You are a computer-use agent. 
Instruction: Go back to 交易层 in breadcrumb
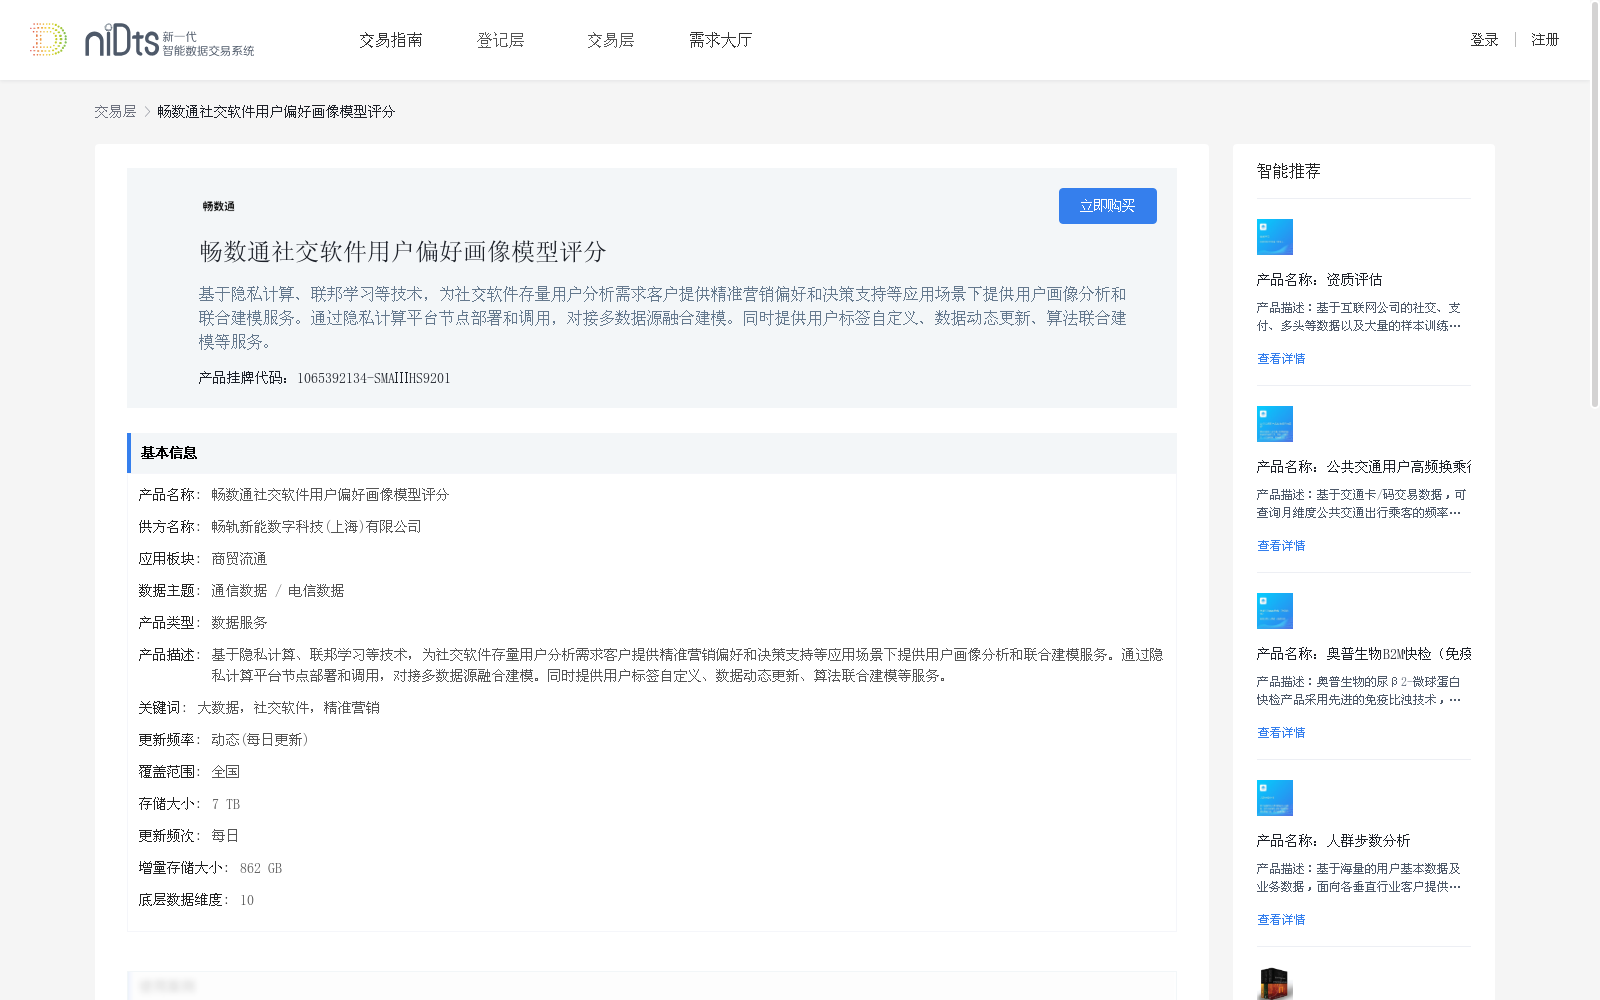(x=115, y=112)
